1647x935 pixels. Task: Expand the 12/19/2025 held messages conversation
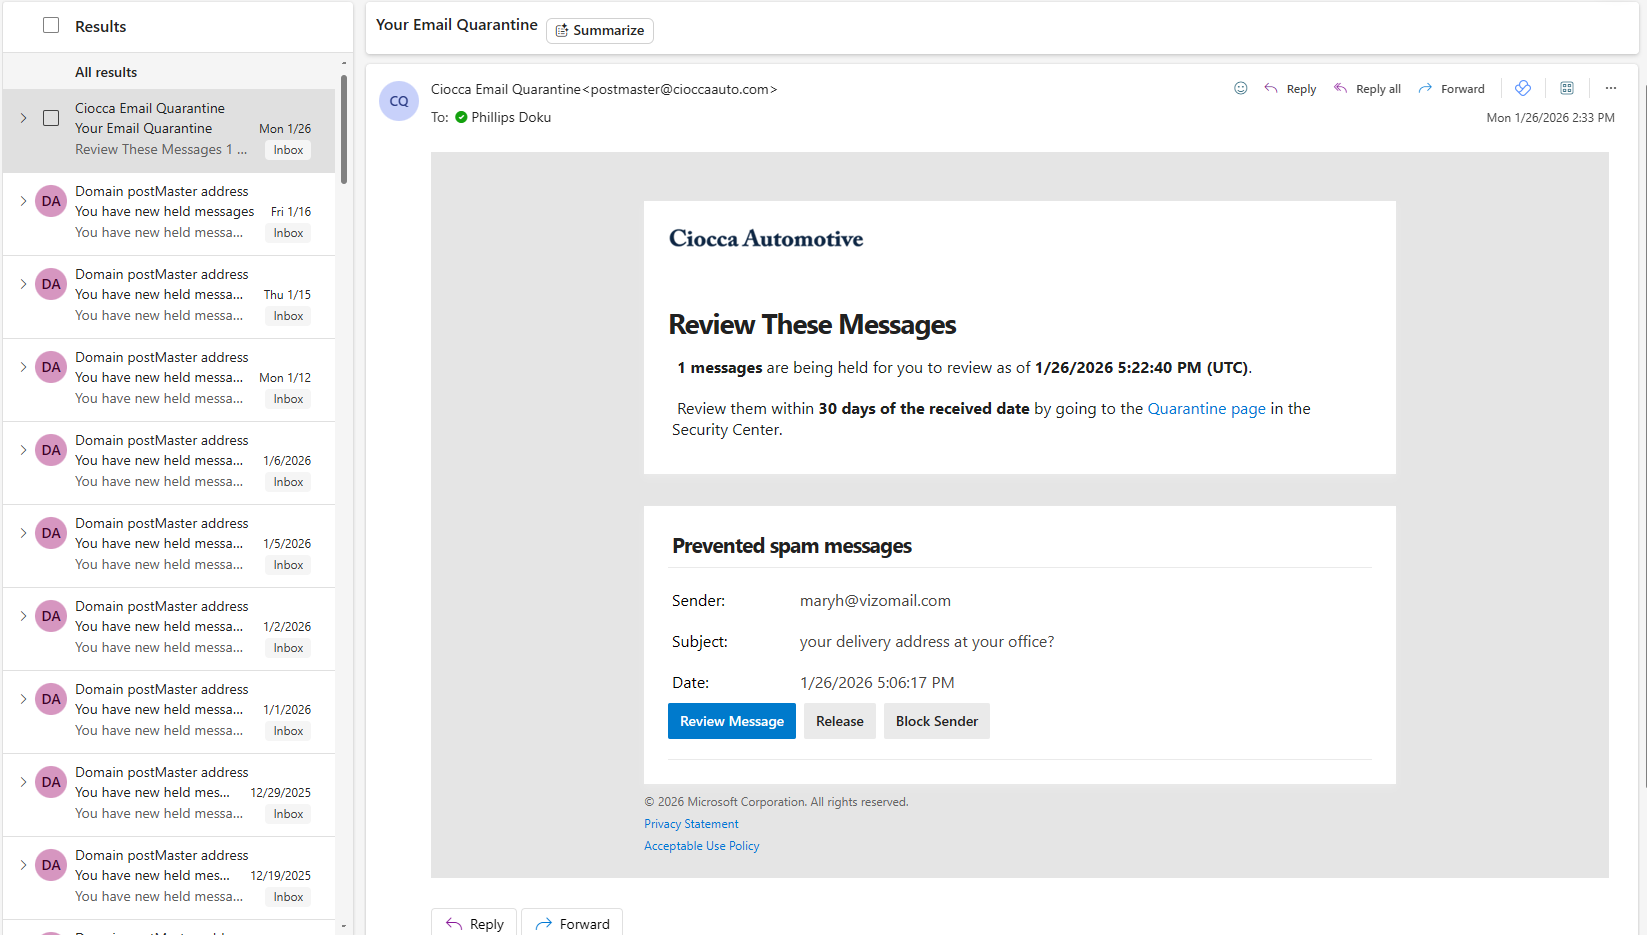(23, 865)
